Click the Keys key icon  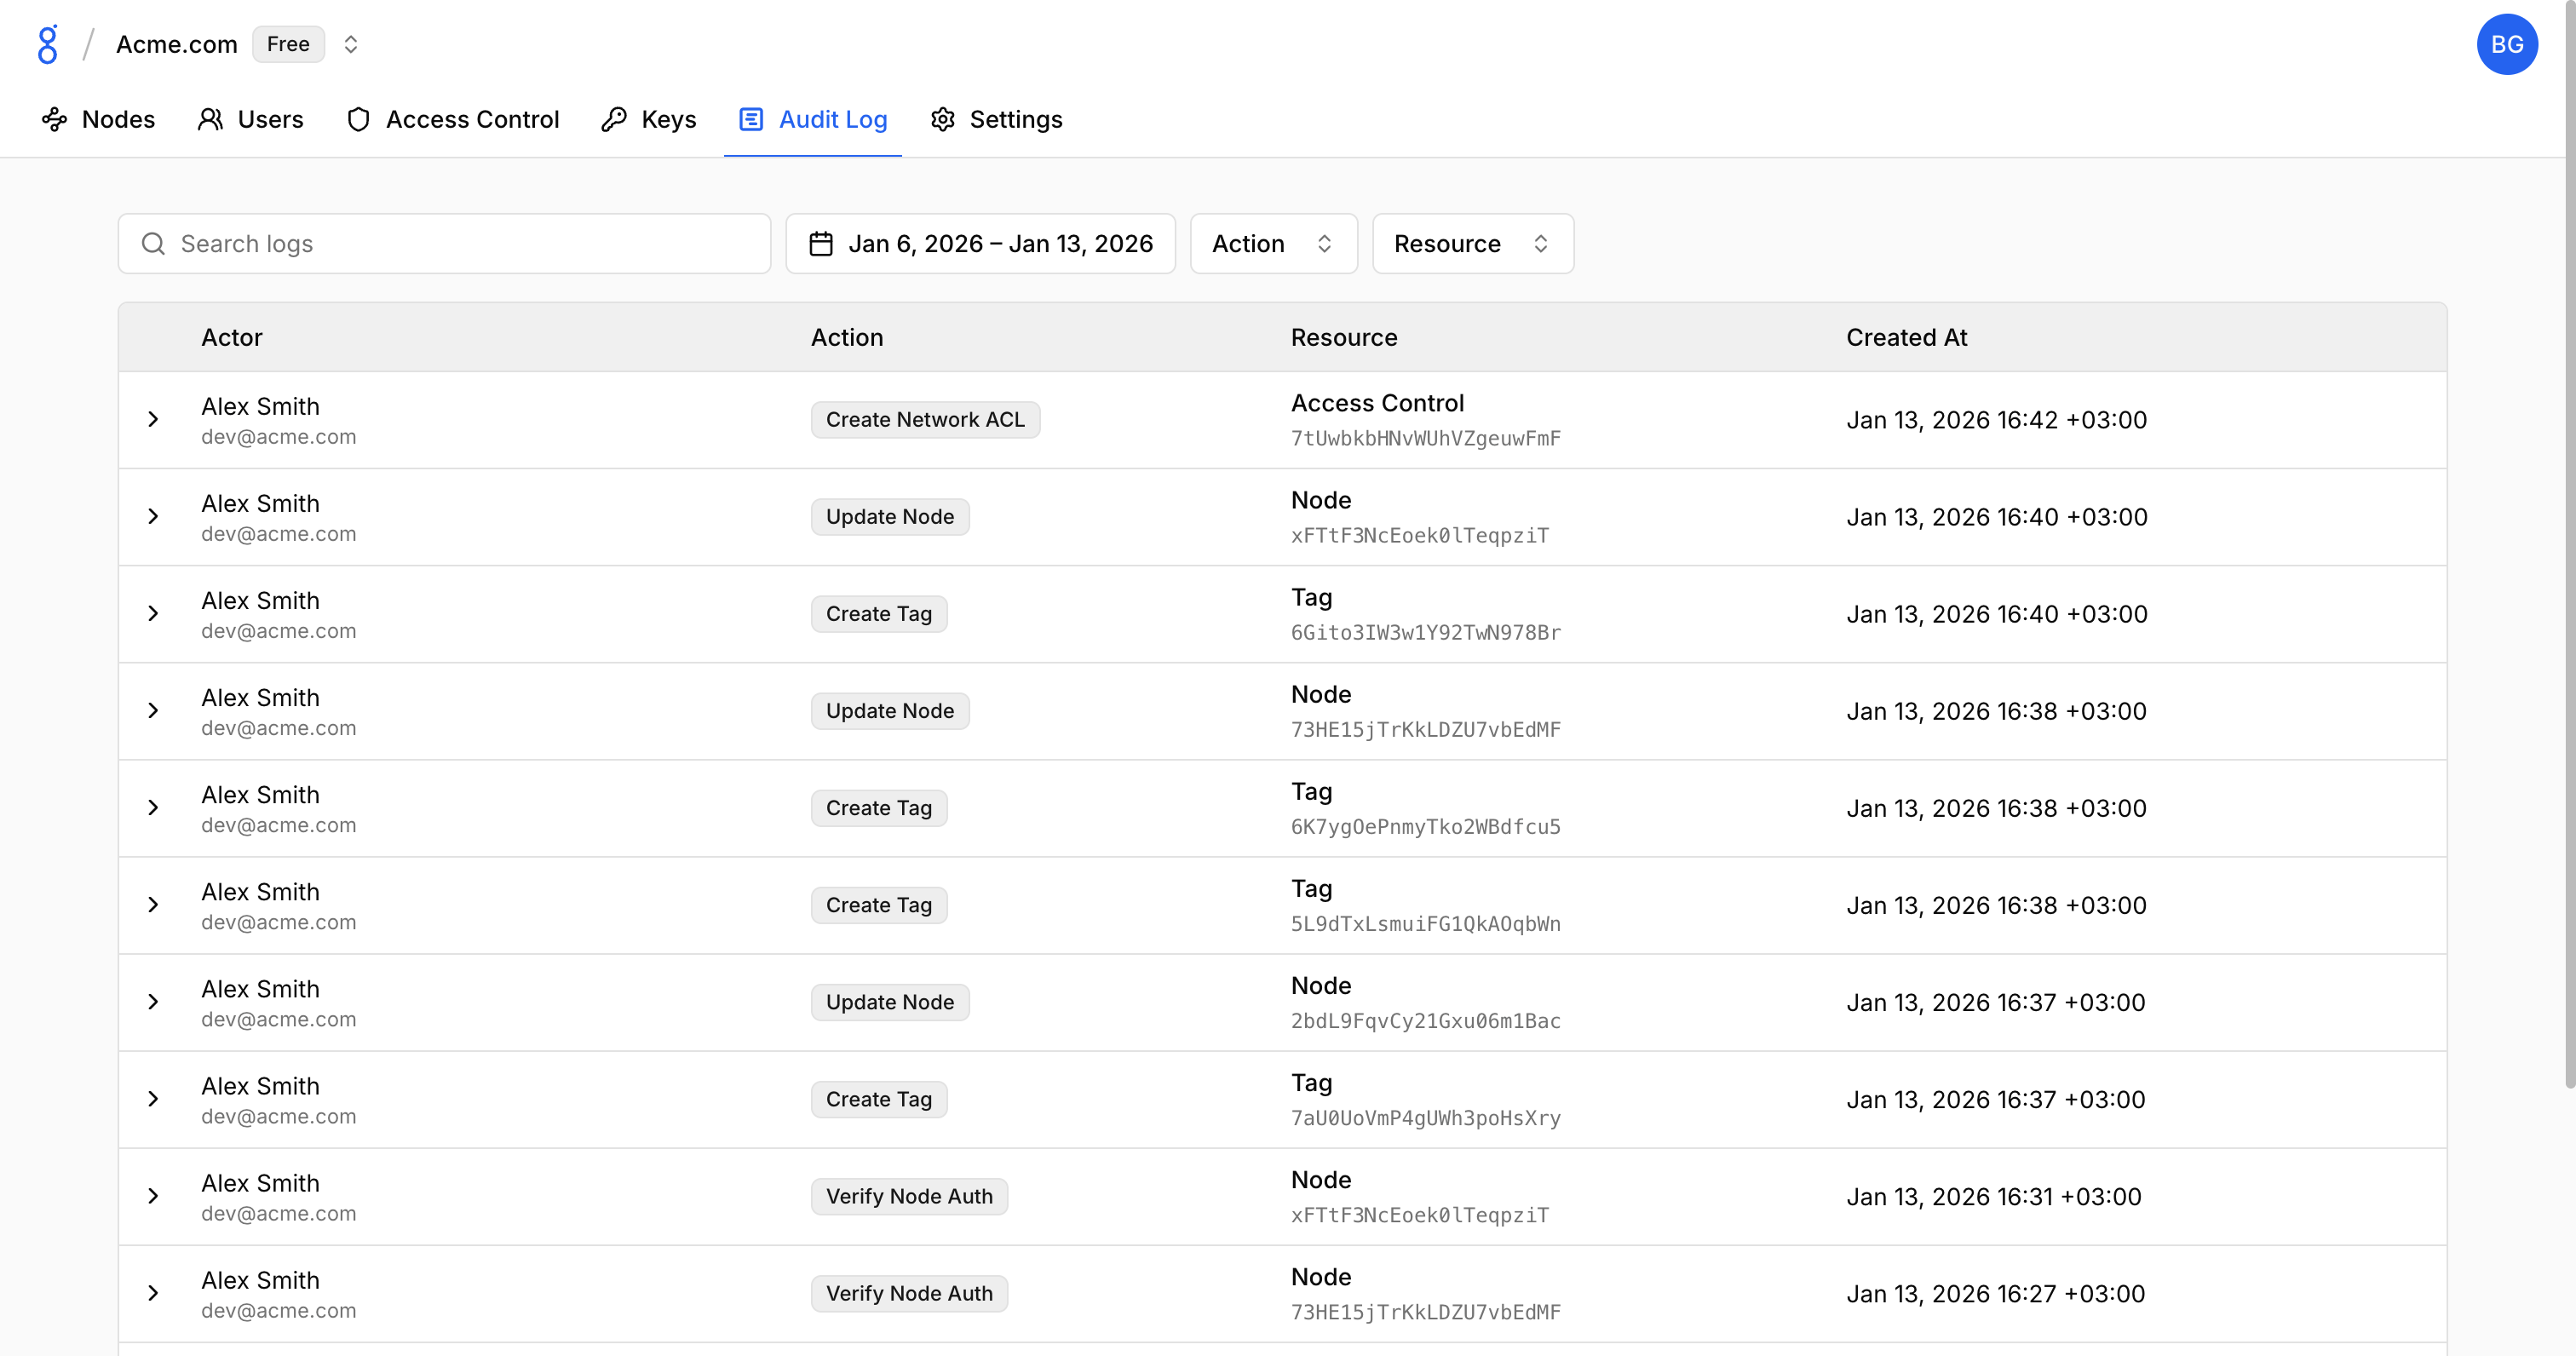coord(614,120)
